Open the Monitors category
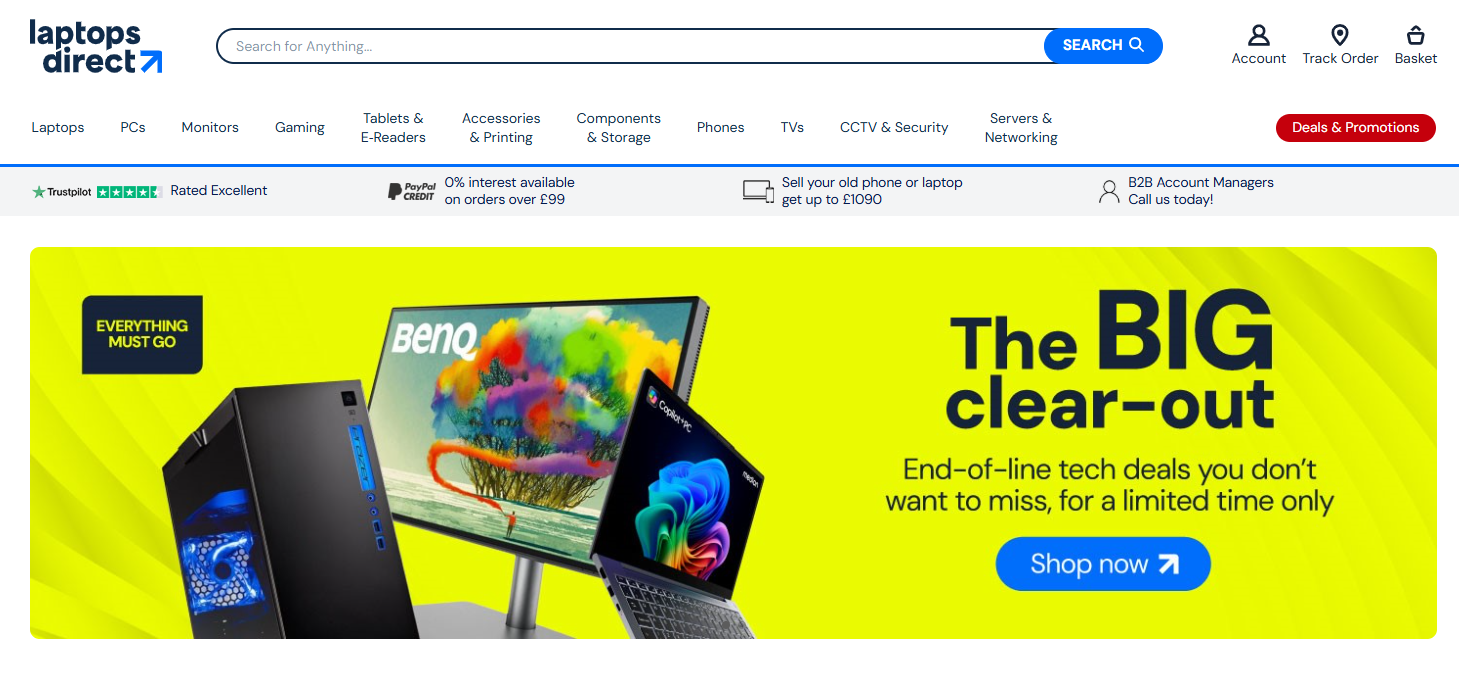 [x=210, y=127]
